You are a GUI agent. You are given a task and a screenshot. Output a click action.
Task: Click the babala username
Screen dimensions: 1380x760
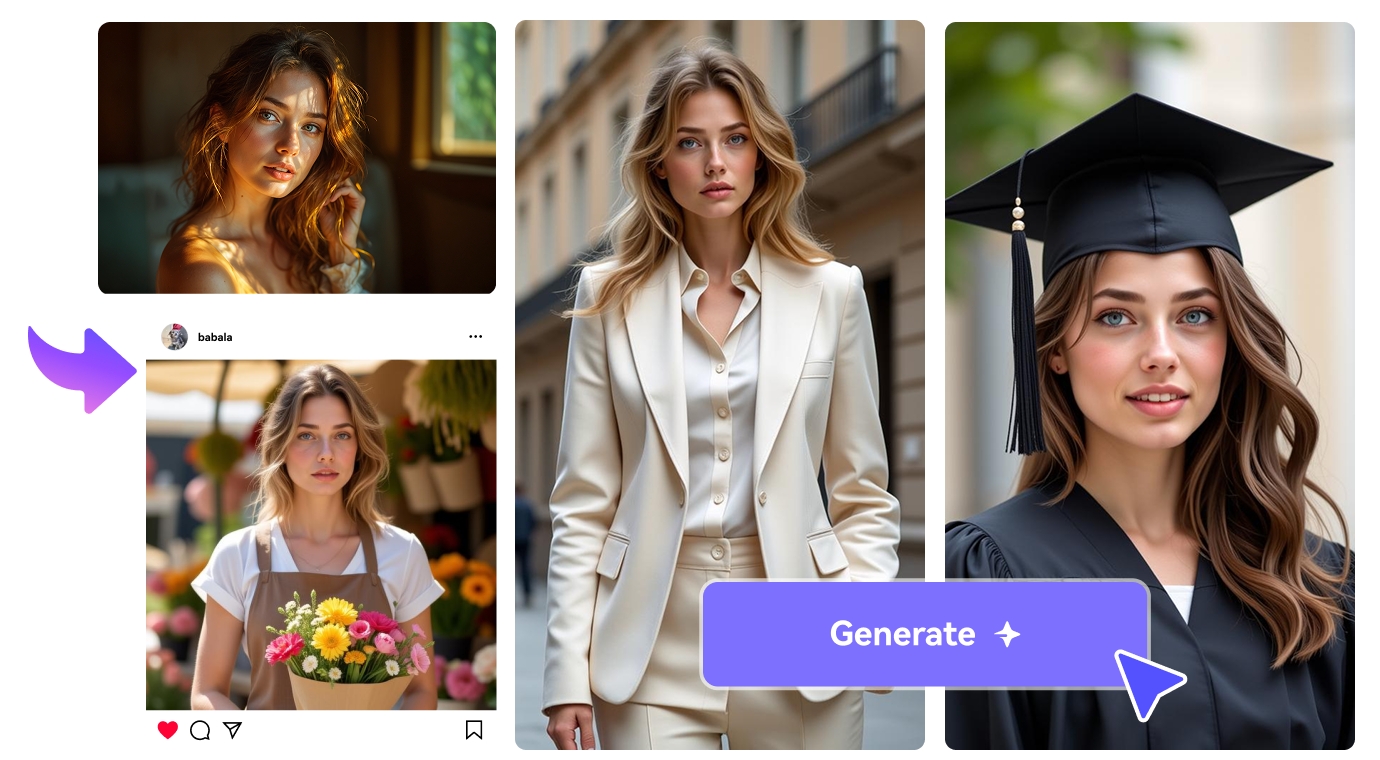coord(215,338)
